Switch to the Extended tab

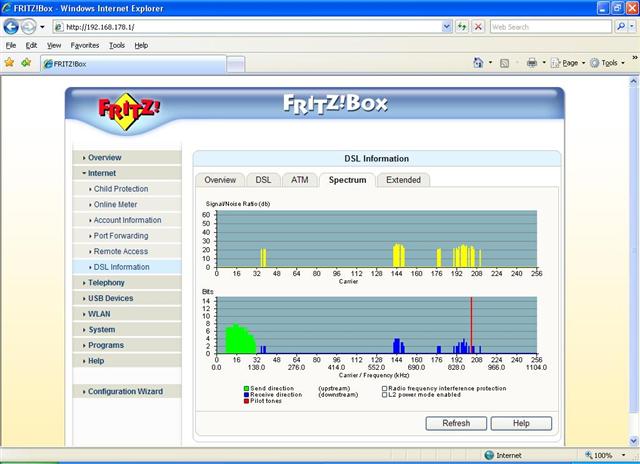[403, 180]
